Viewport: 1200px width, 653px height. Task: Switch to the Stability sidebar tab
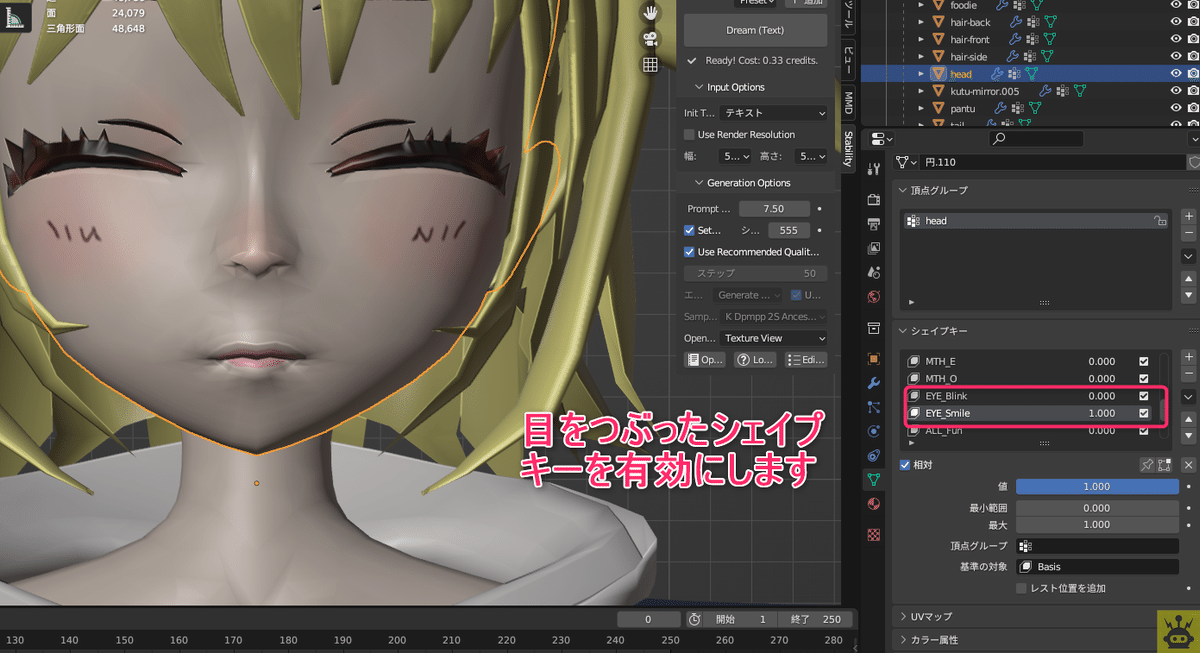848,150
